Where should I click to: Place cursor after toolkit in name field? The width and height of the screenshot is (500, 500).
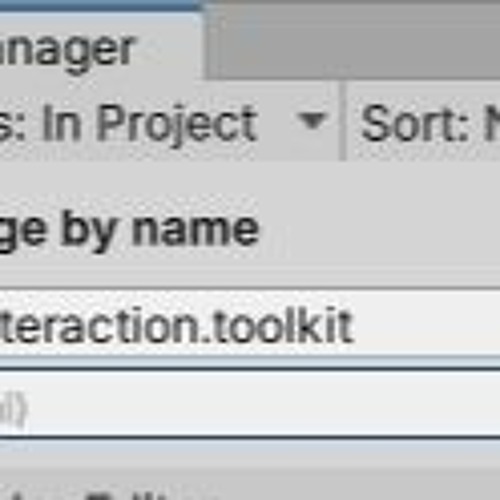[355, 325]
